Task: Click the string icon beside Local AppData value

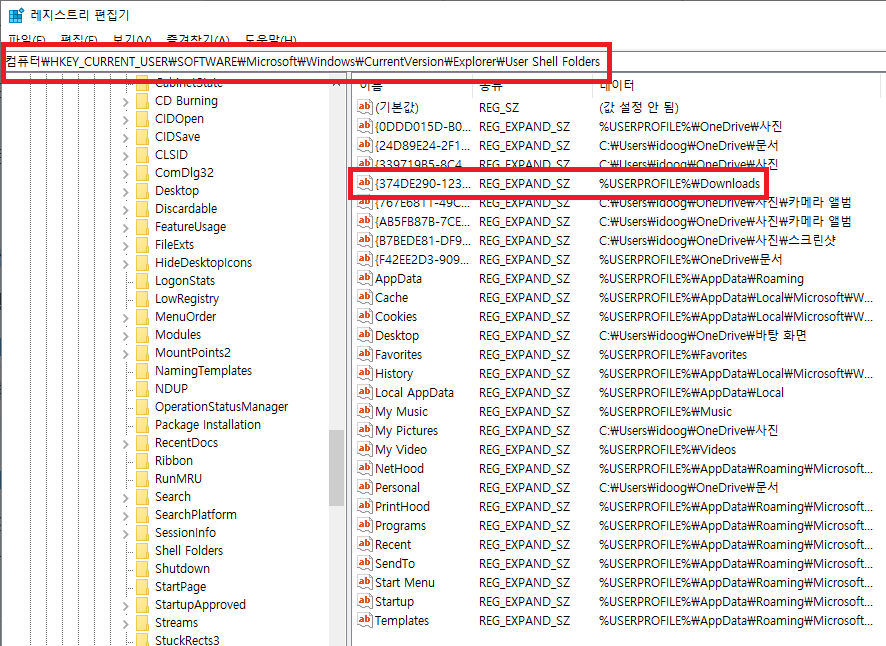Action: (364, 392)
